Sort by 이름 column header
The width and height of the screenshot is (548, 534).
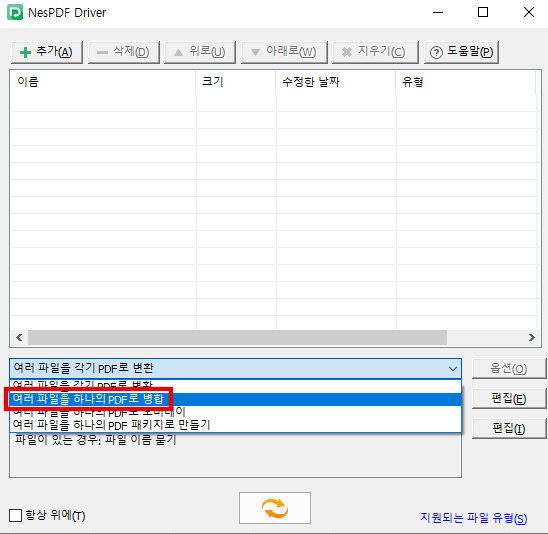point(103,82)
